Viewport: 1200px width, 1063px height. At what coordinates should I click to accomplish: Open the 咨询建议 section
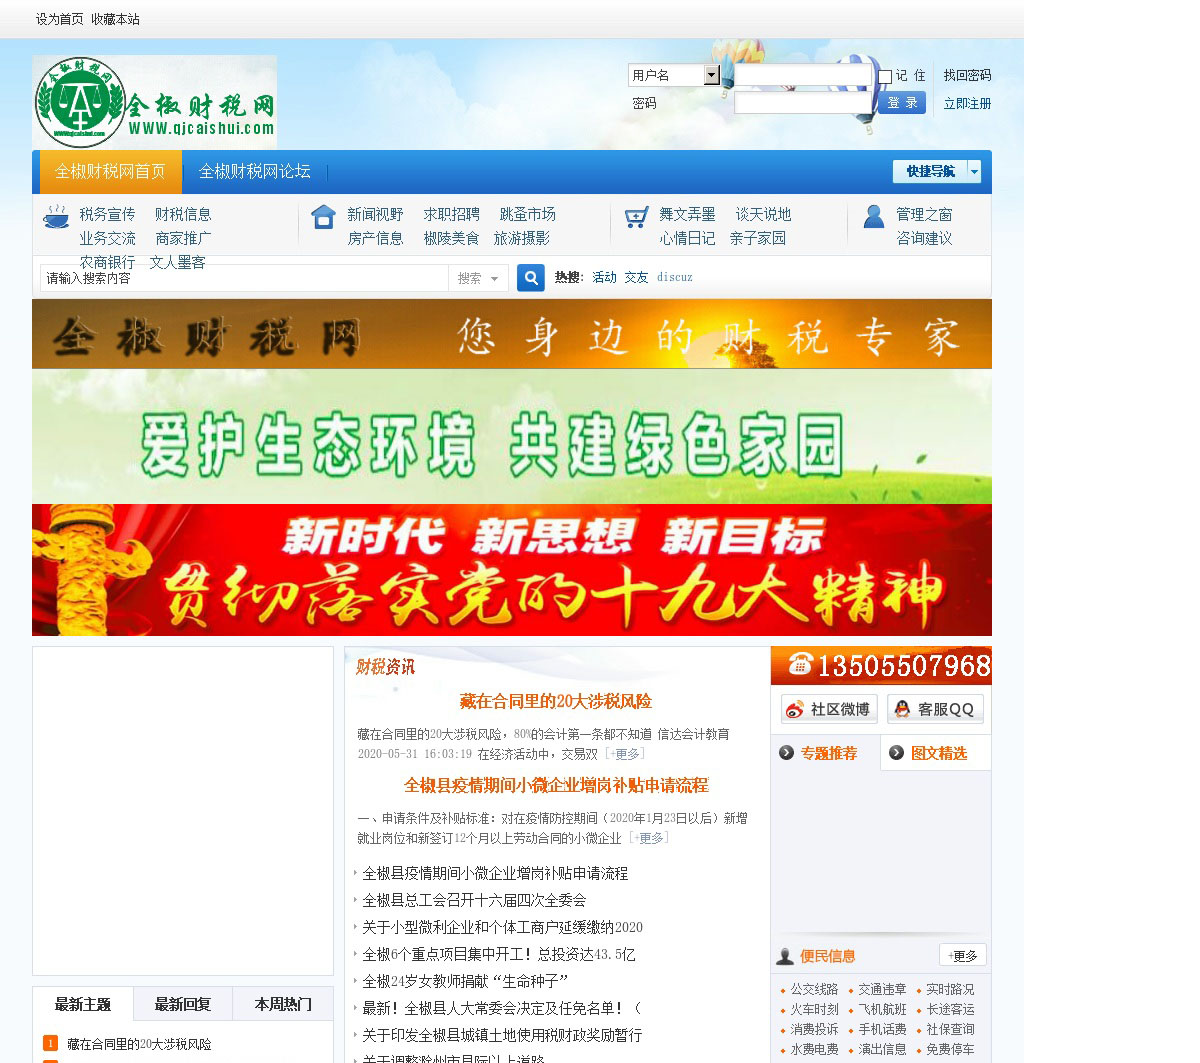pos(924,238)
